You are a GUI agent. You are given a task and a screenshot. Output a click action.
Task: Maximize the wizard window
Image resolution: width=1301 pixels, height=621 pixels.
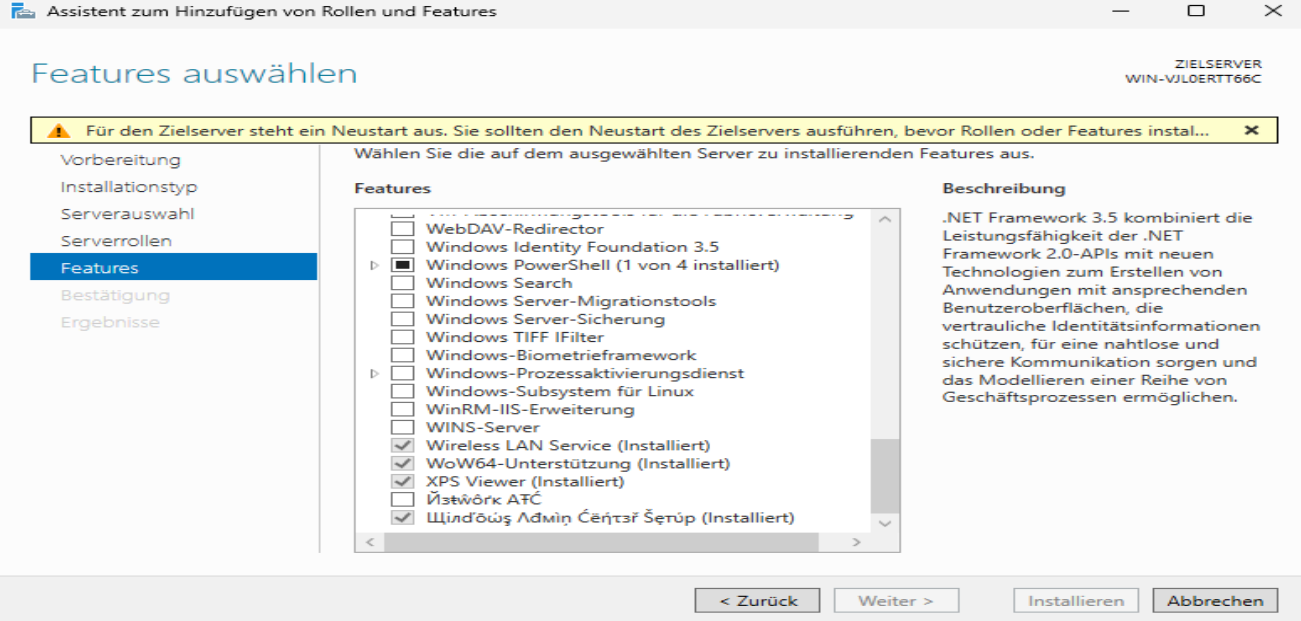pyautogui.click(x=1196, y=12)
